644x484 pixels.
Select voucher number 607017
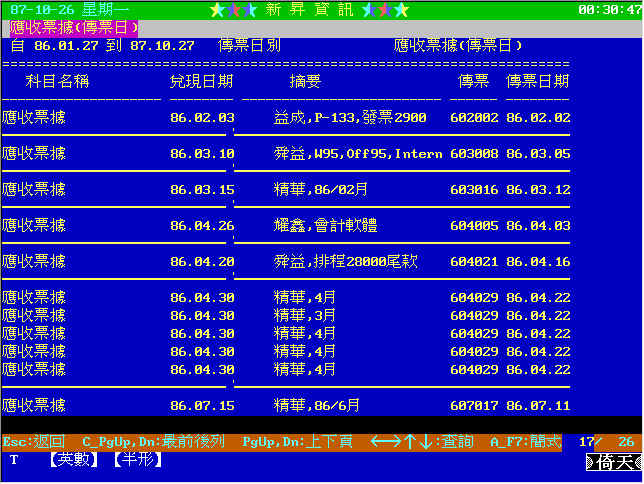coord(474,406)
